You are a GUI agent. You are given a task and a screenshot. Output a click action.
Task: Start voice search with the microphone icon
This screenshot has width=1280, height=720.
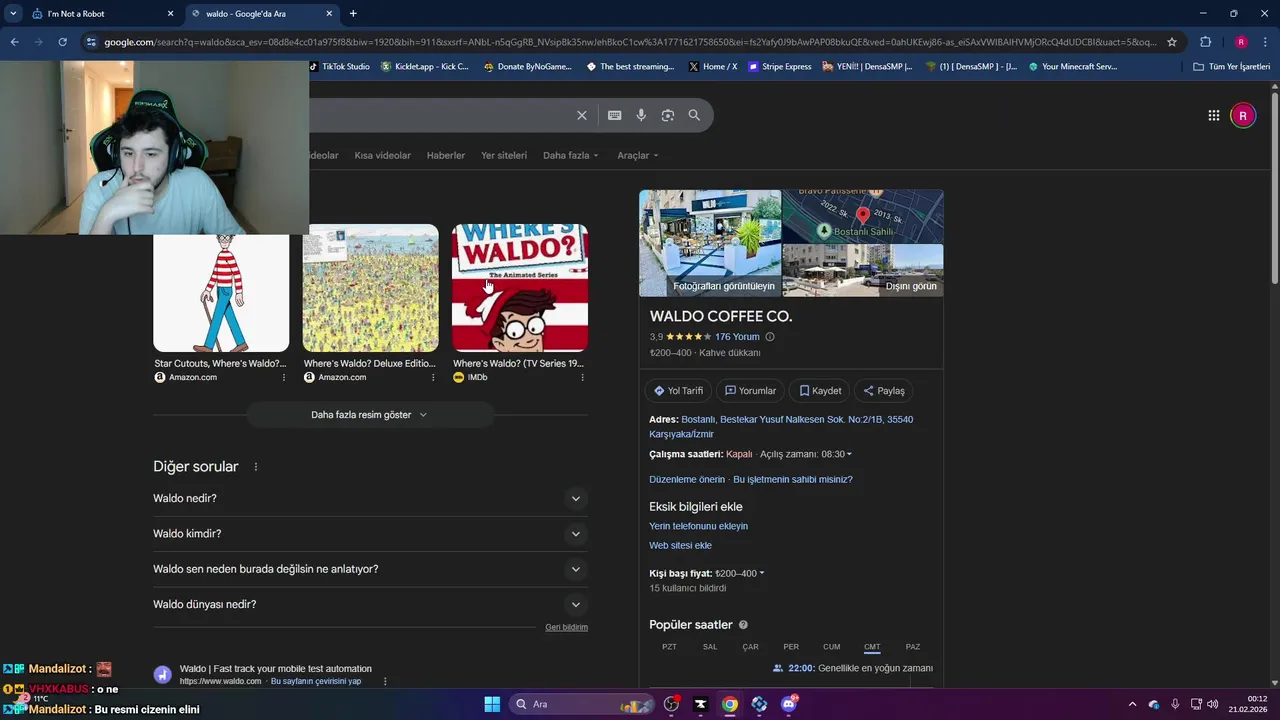pos(641,115)
